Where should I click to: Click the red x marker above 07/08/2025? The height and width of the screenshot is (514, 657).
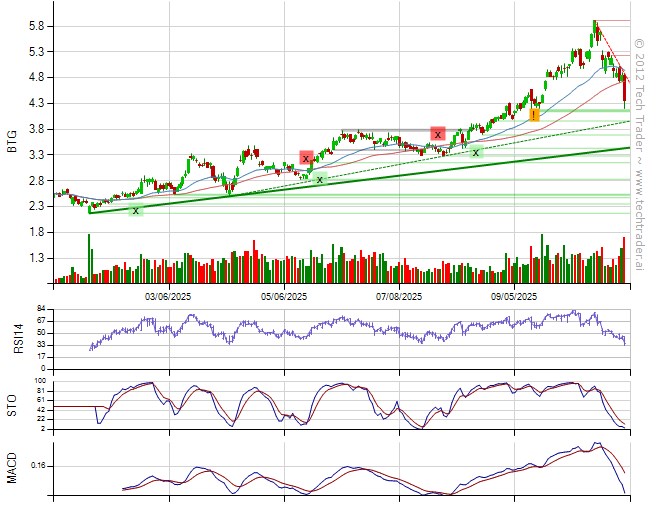[x=437, y=134]
